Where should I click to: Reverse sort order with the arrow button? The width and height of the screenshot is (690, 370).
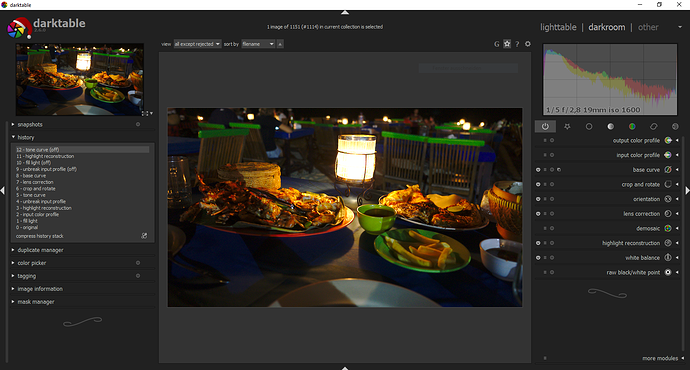coord(280,44)
